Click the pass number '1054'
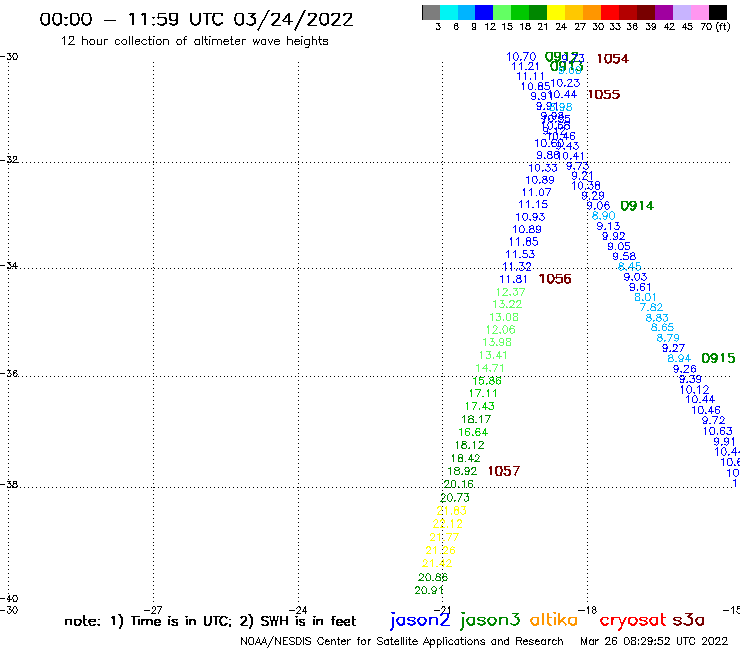 pos(613,59)
